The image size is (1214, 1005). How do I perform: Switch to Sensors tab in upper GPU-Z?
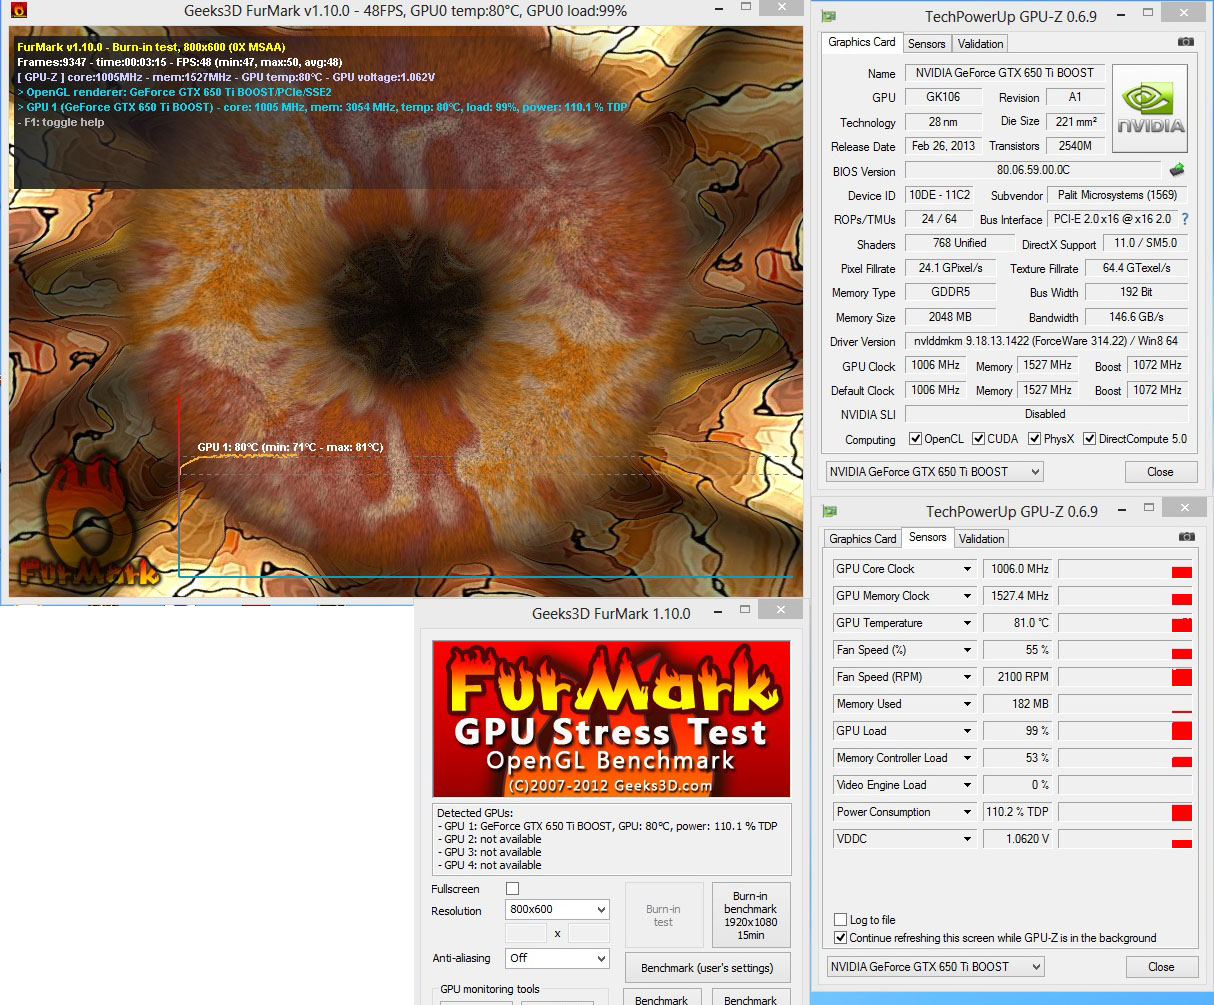click(x=926, y=44)
